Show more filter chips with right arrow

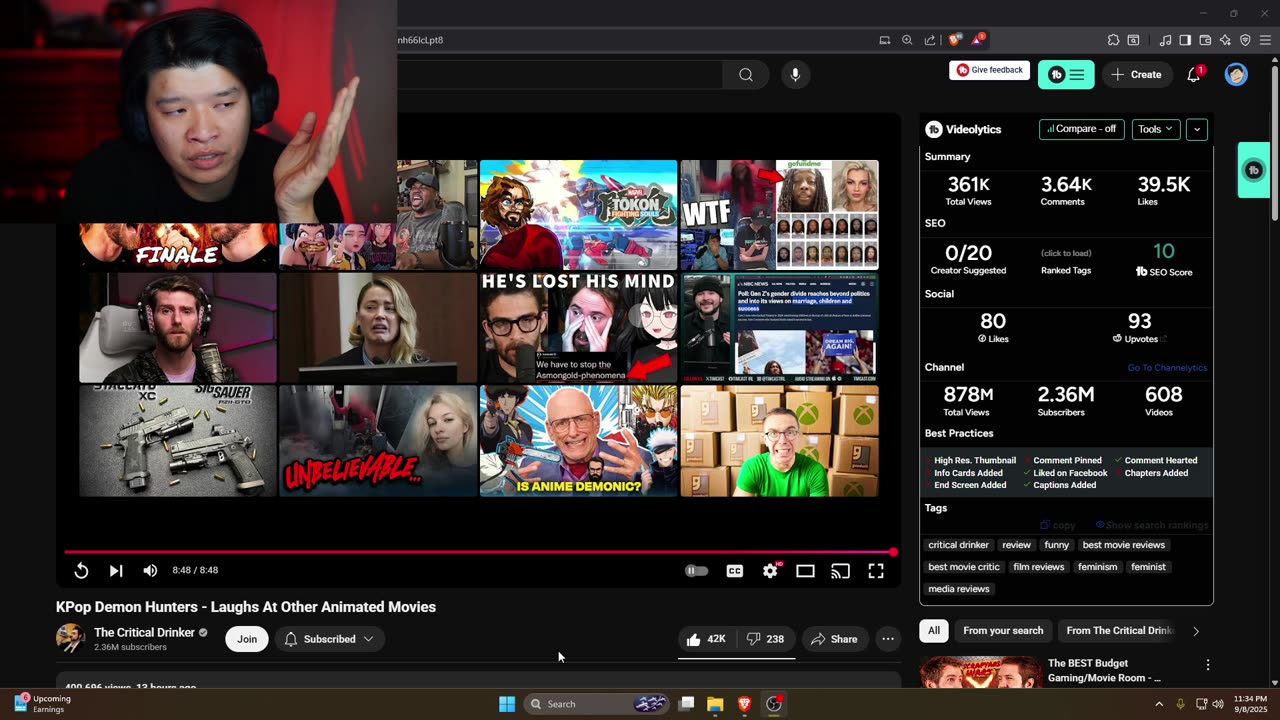tap(1196, 631)
